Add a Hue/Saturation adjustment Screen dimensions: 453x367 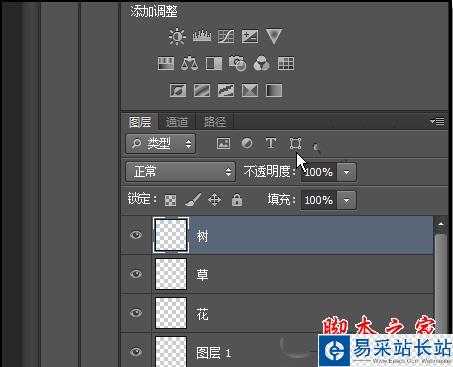pos(166,63)
